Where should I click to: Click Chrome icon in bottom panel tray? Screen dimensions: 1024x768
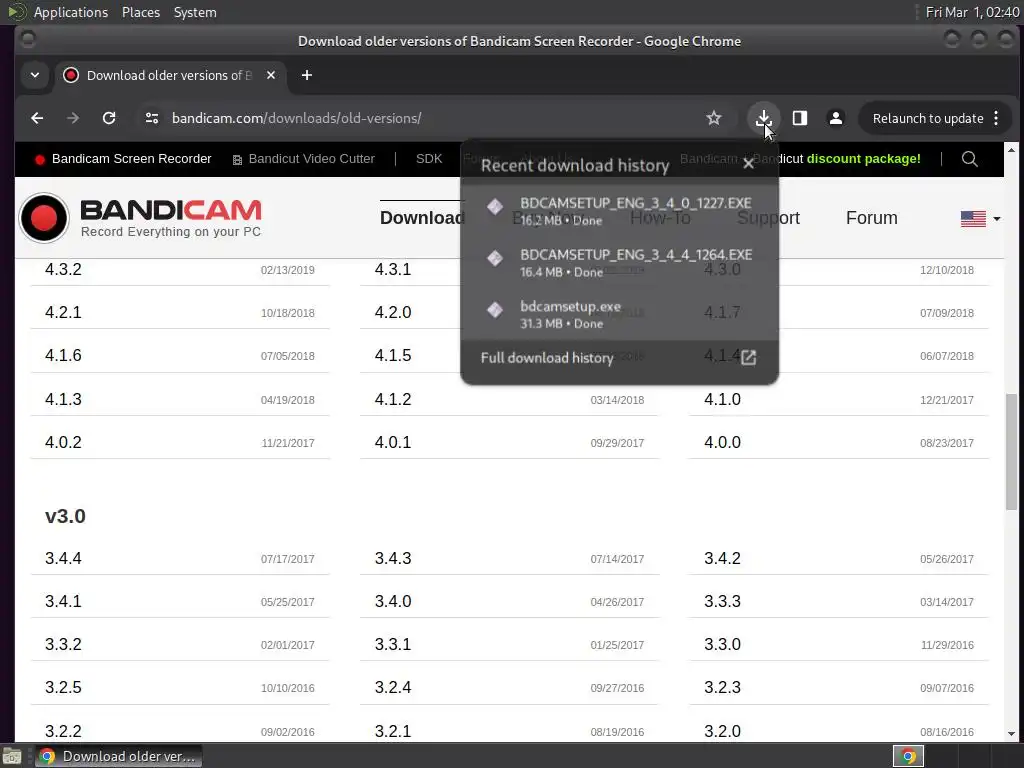(908, 756)
